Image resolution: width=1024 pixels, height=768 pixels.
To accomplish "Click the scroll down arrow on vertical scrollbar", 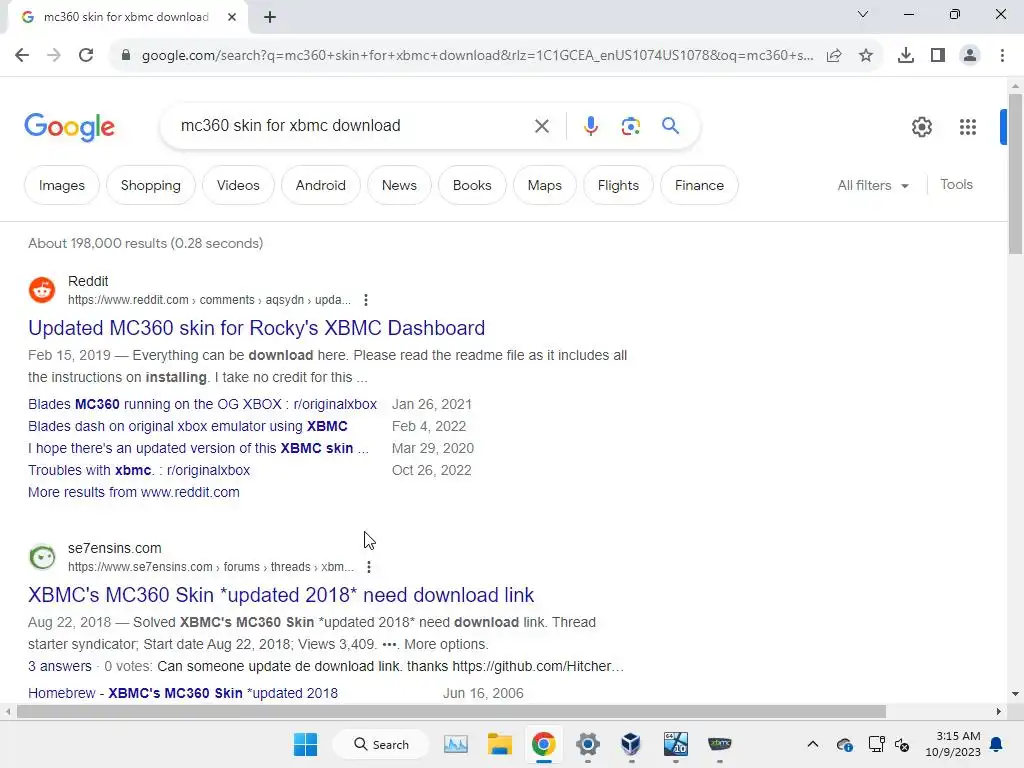I will 1015,694.
